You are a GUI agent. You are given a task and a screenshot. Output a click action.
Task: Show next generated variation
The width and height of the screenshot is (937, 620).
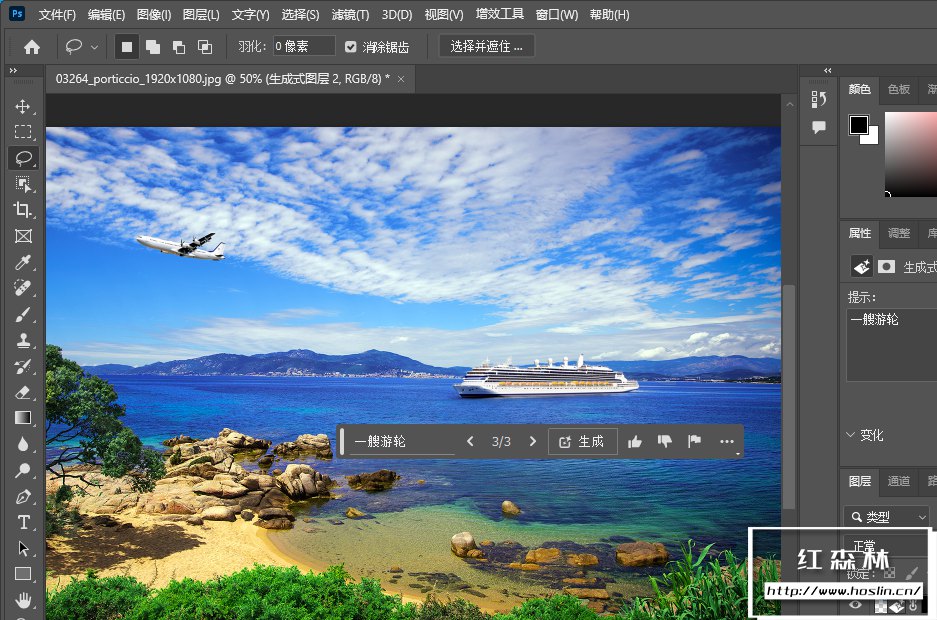[532, 441]
